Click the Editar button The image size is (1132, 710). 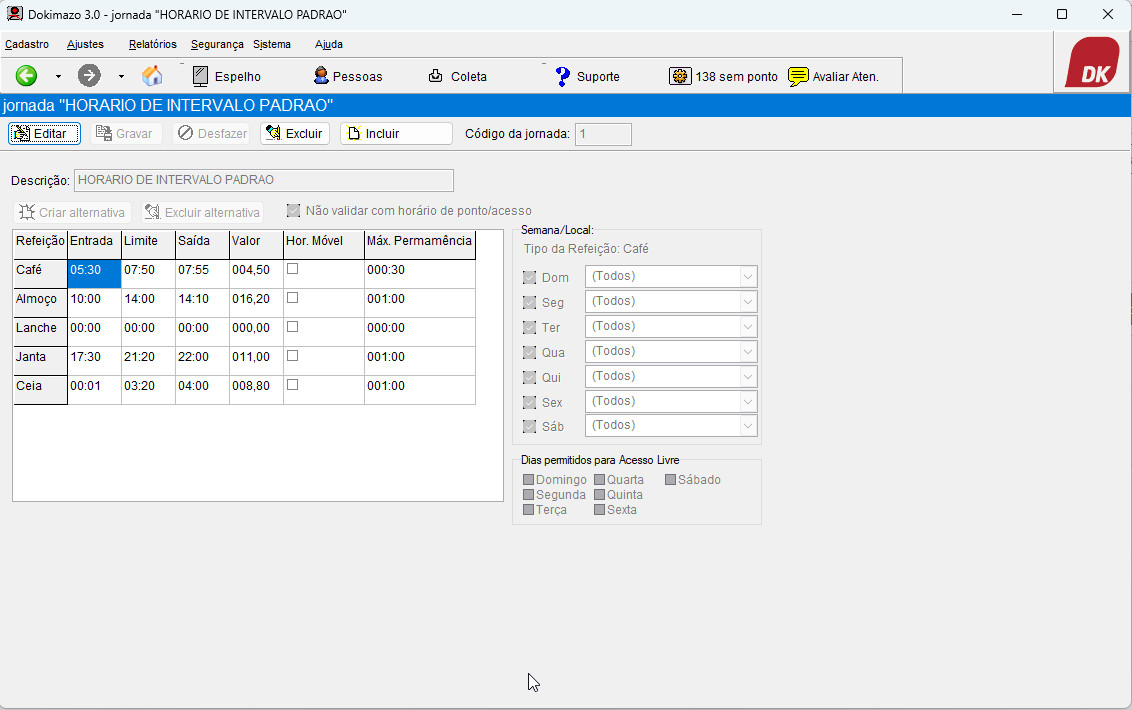[45, 133]
